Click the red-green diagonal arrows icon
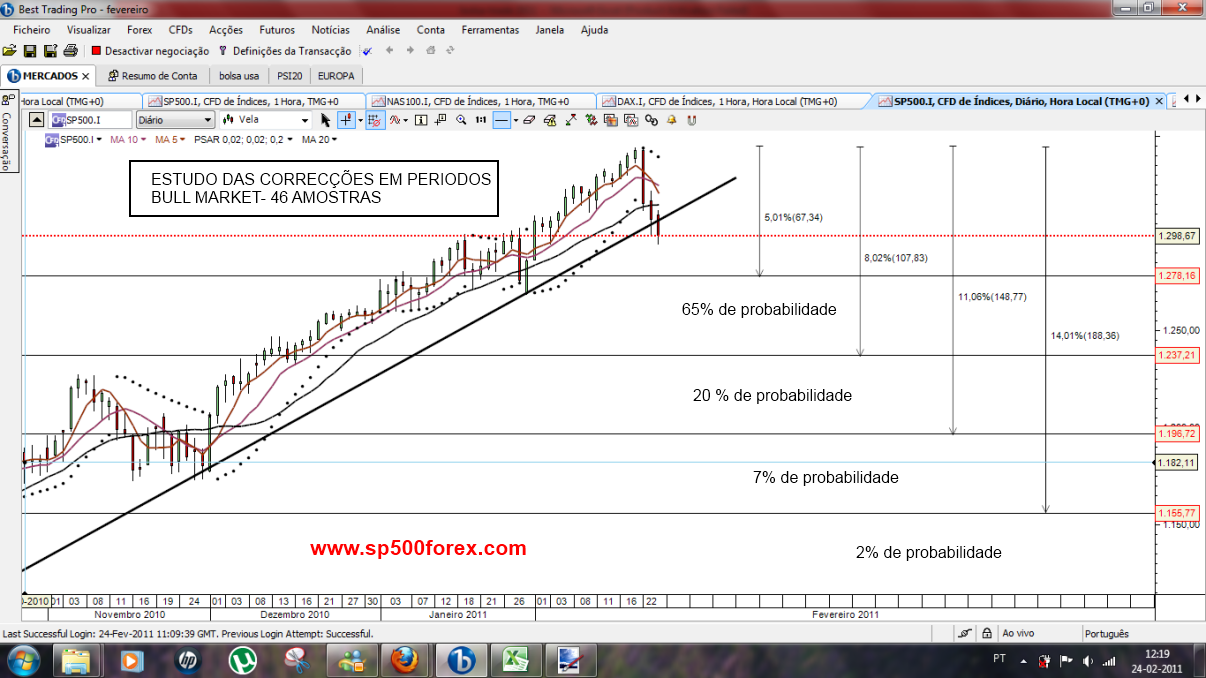This screenshot has width=1206, height=678. click(571, 120)
